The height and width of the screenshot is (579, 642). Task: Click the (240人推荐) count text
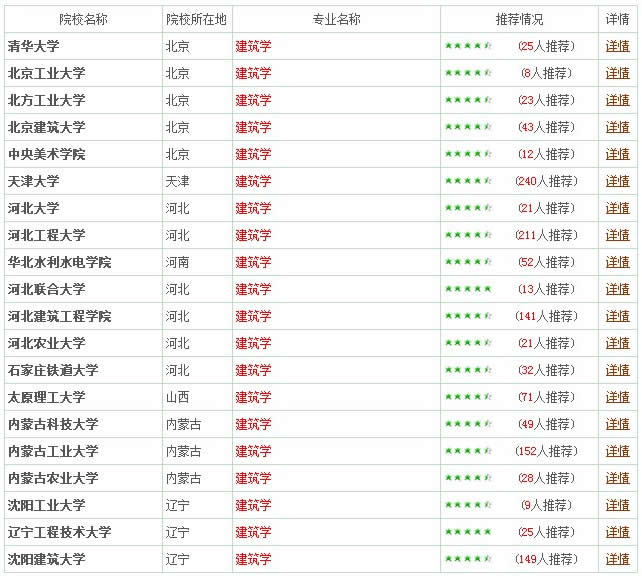pyautogui.click(x=546, y=181)
